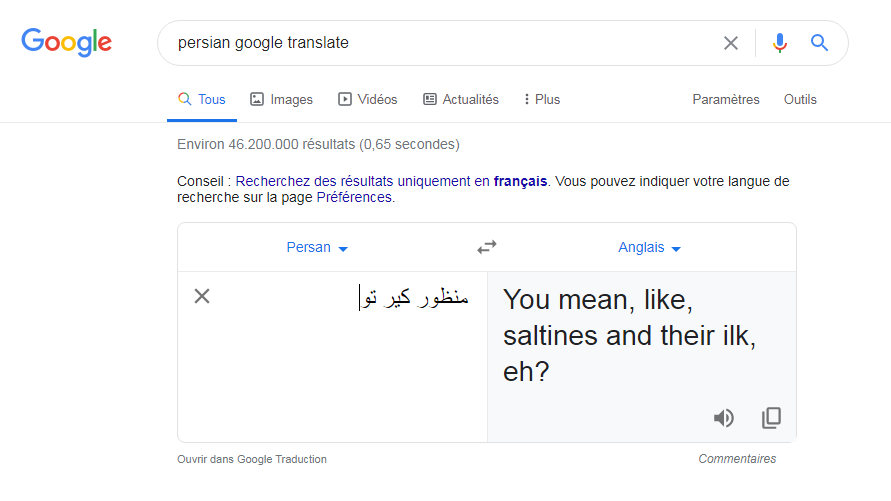This screenshot has width=891, height=501.
Task: Follow link for results only in français
Action: pyautogui.click(x=391, y=181)
